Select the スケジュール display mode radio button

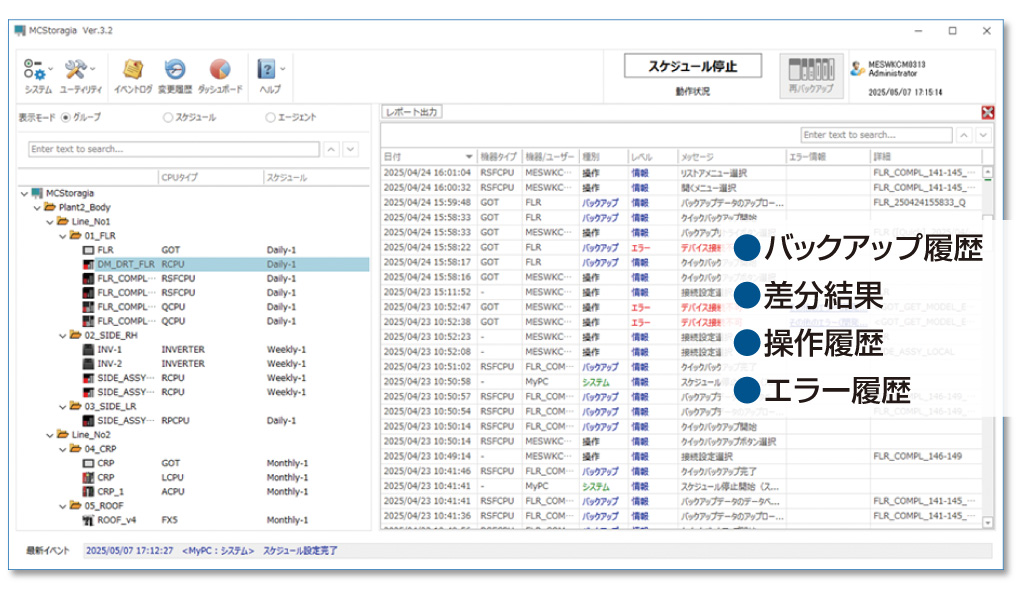point(168,117)
